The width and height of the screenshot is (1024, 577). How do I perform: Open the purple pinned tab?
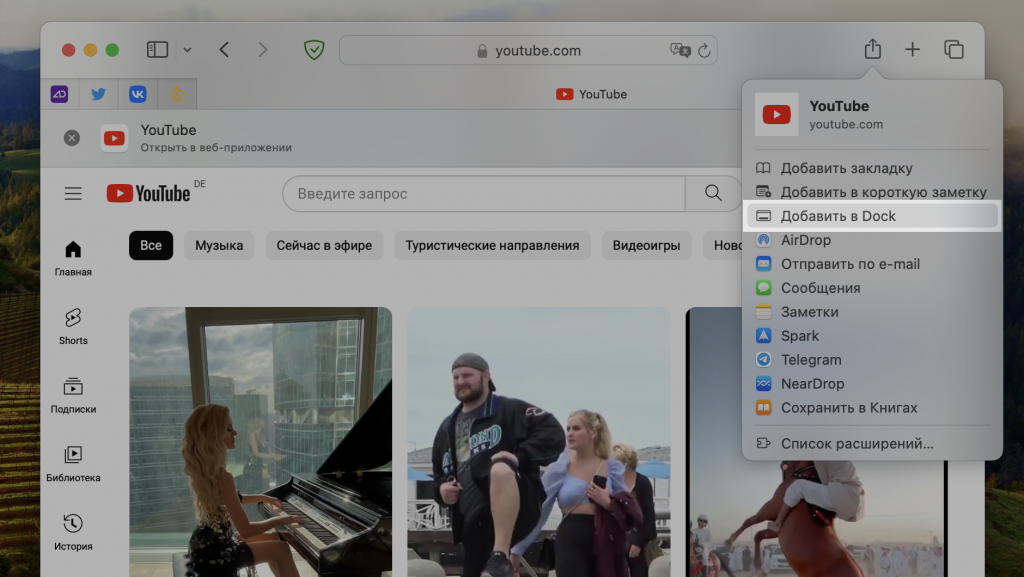point(59,94)
